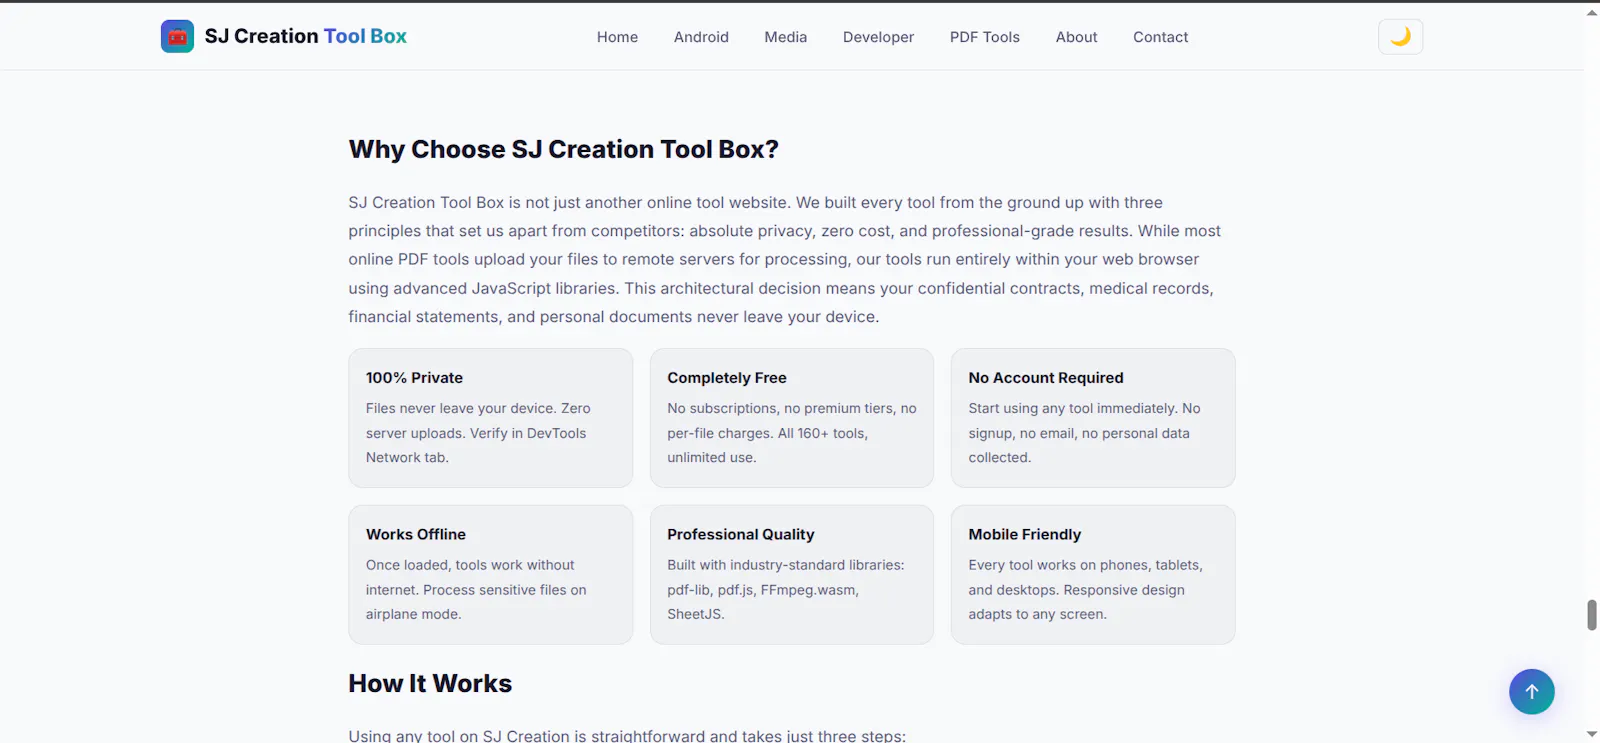Toggle dark mode with the moon icon
Image resolution: width=1600 pixels, height=743 pixels.
(1400, 37)
